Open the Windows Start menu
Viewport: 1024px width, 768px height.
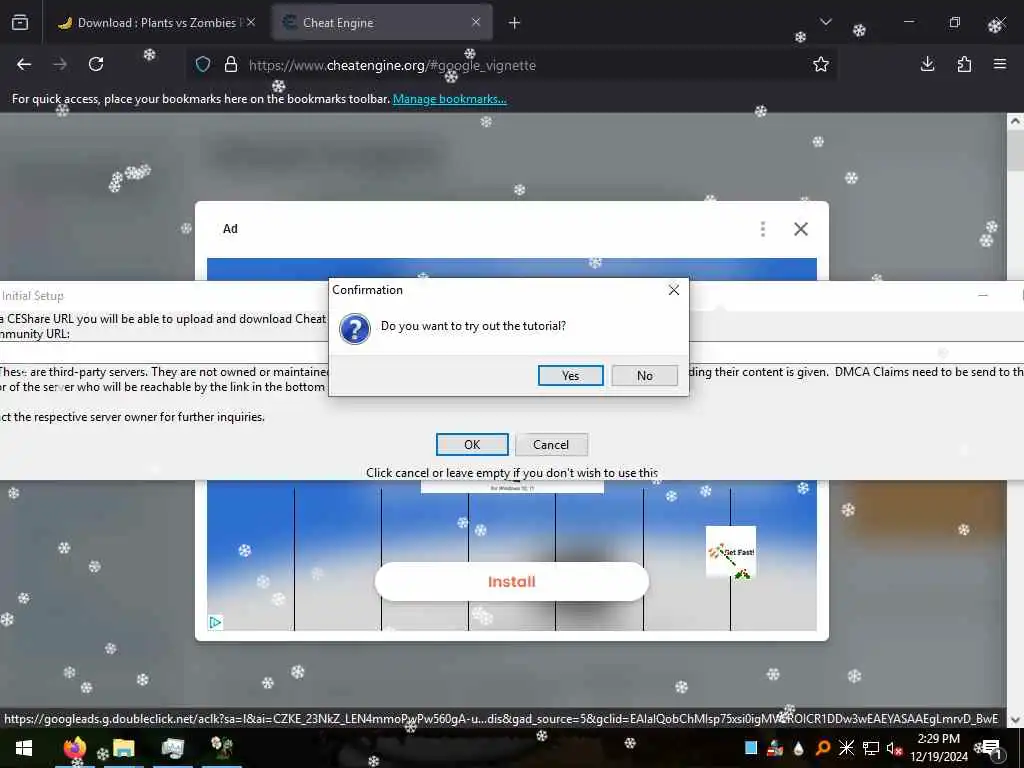click(24, 748)
